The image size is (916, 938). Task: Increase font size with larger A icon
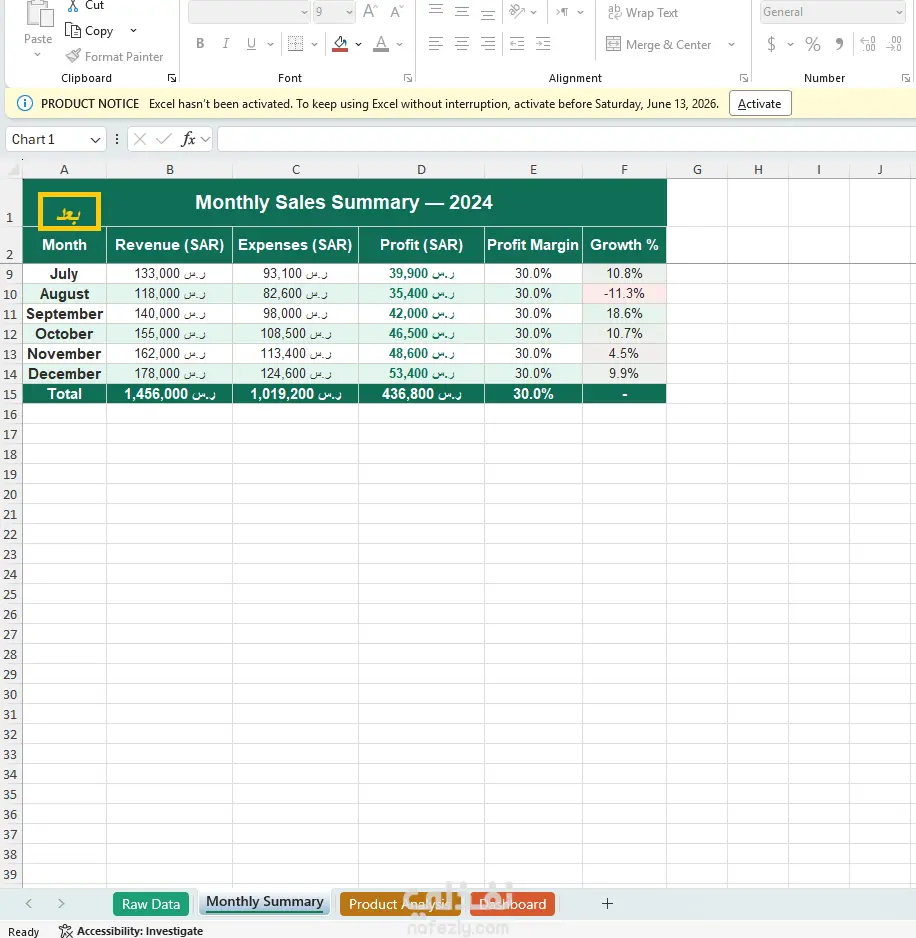point(370,11)
